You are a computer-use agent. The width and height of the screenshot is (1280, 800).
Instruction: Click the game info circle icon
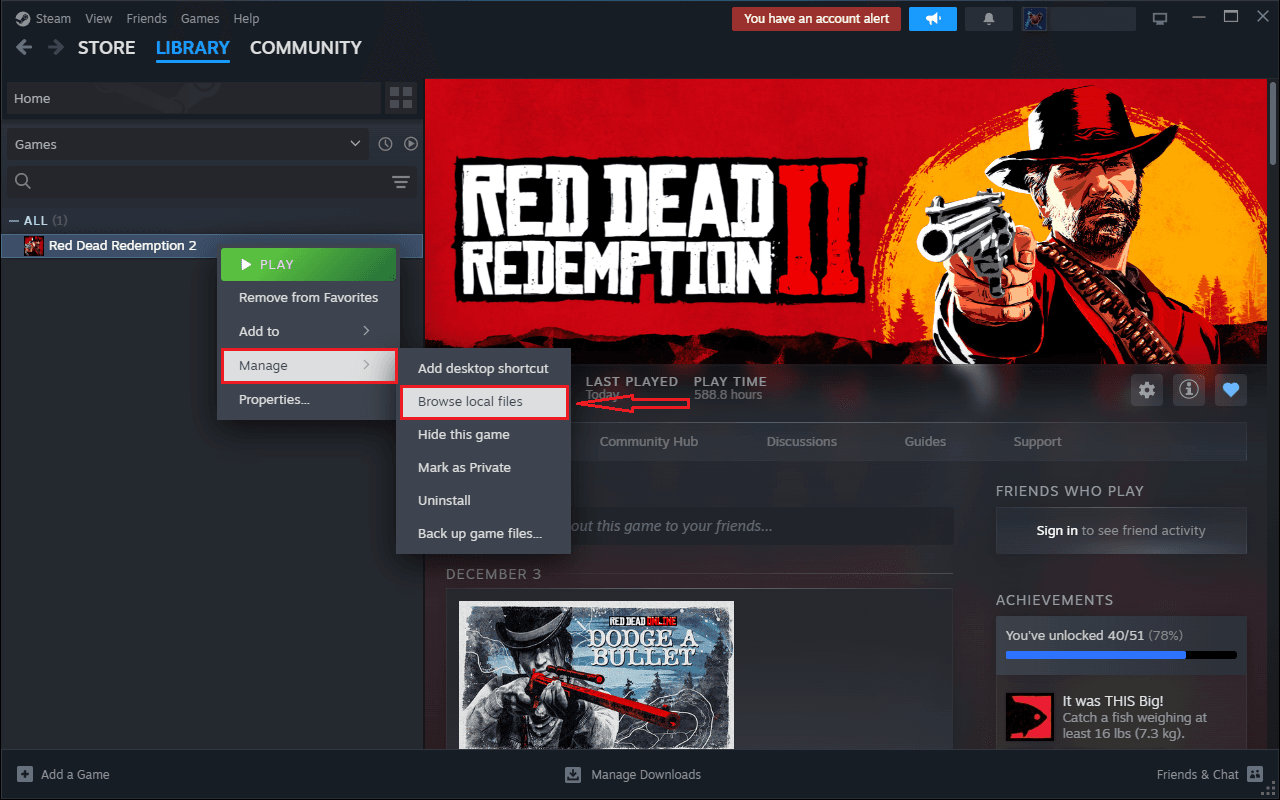(1188, 390)
